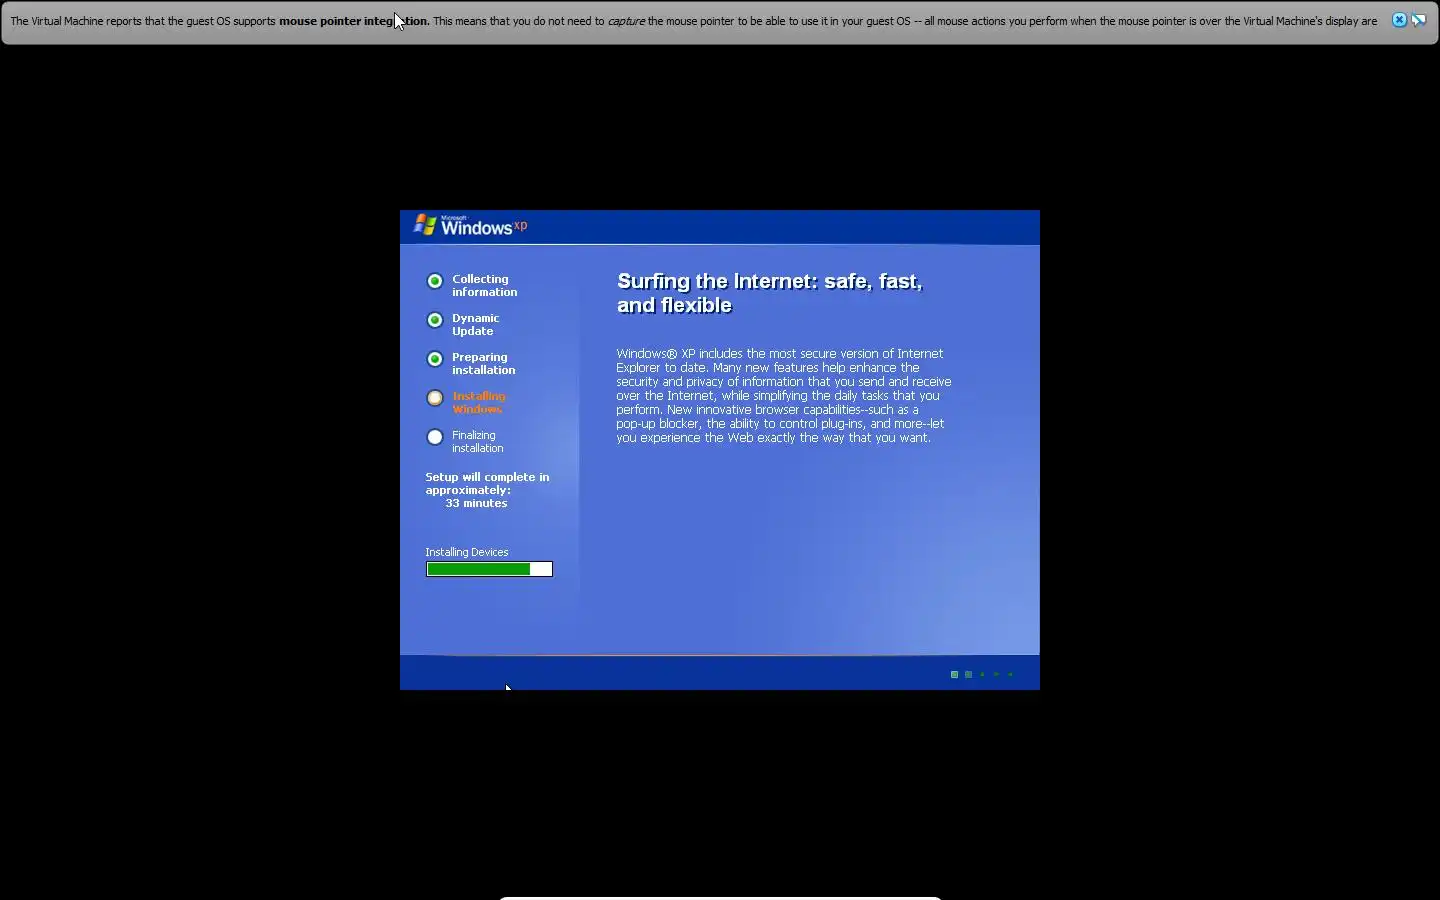Viewport: 1440px width, 900px height.
Task: Click 'Setup will complete in approximately' text
Action: coord(487,484)
